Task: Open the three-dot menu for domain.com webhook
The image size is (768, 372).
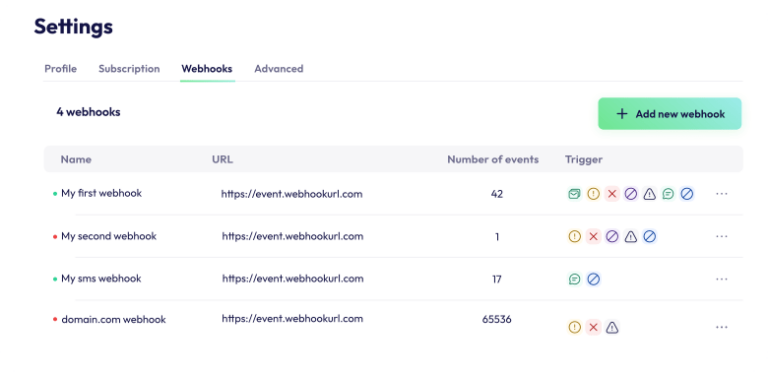Action: (x=721, y=326)
